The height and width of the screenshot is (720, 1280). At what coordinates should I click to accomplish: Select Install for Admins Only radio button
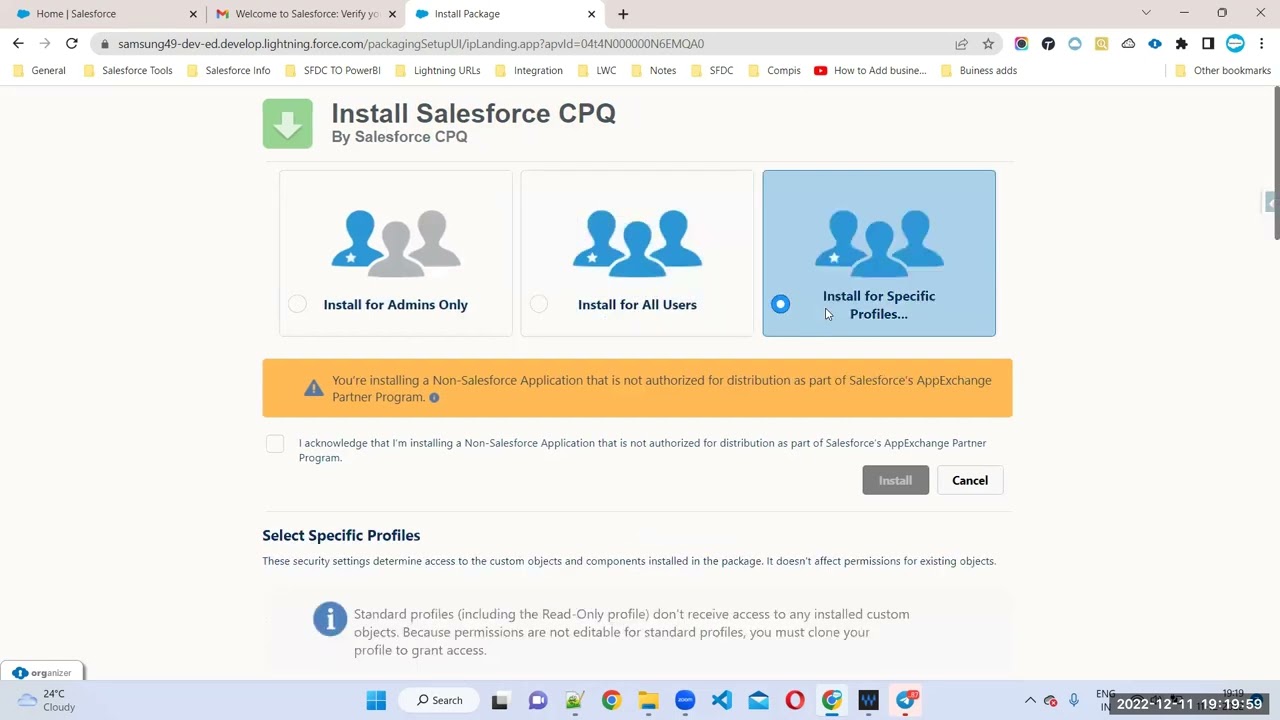(297, 304)
